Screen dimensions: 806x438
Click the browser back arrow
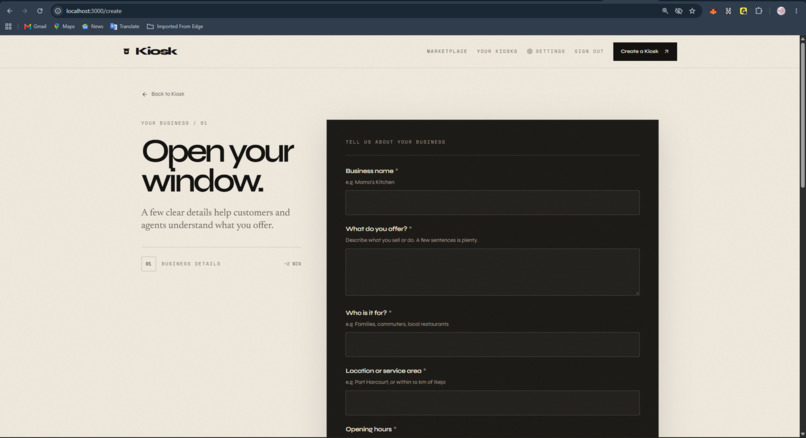pyautogui.click(x=10, y=11)
